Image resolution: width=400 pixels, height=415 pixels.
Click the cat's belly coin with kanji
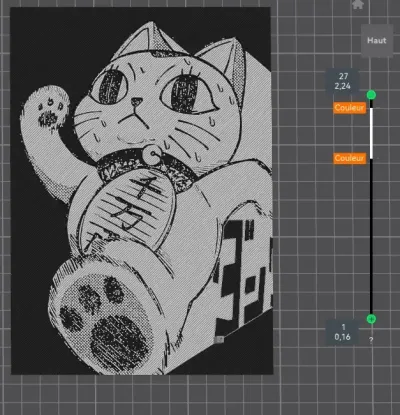128,208
